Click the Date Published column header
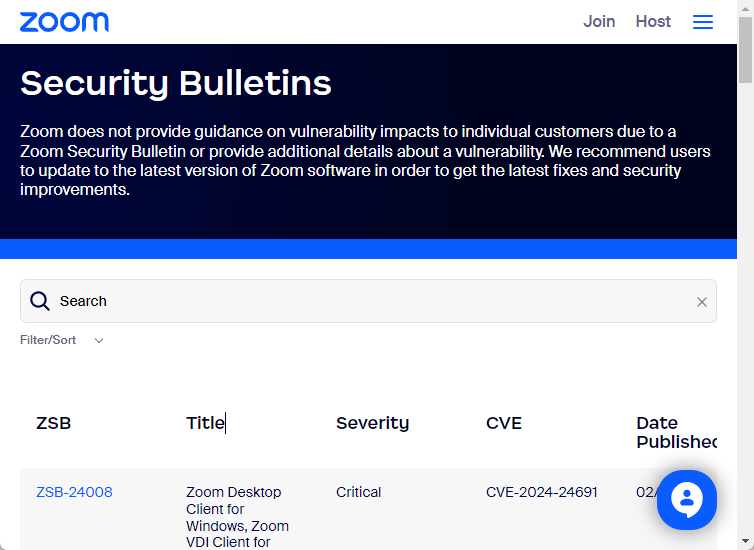 click(676, 432)
